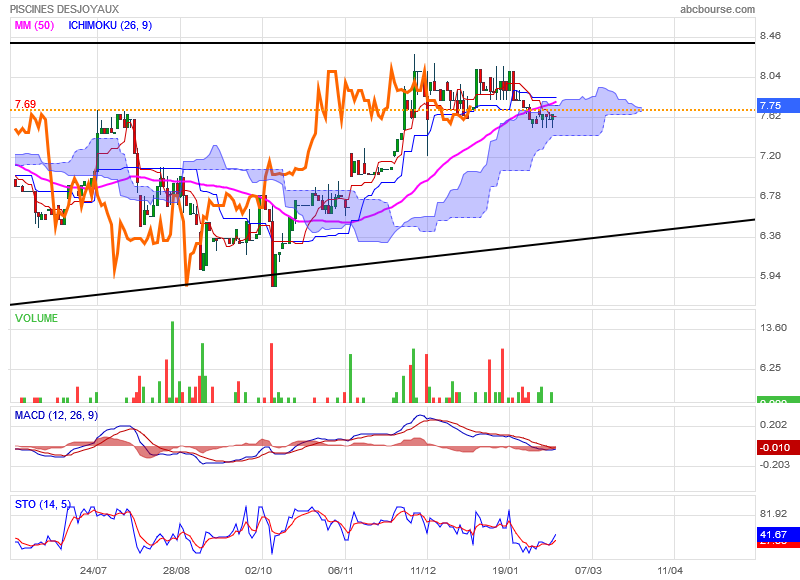Click the 13.60 volume axis value

pyautogui.click(x=773, y=327)
